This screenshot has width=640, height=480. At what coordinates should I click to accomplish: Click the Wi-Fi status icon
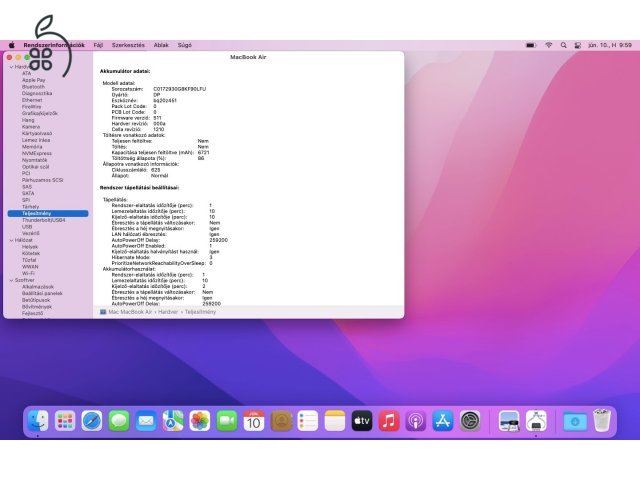click(x=549, y=45)
